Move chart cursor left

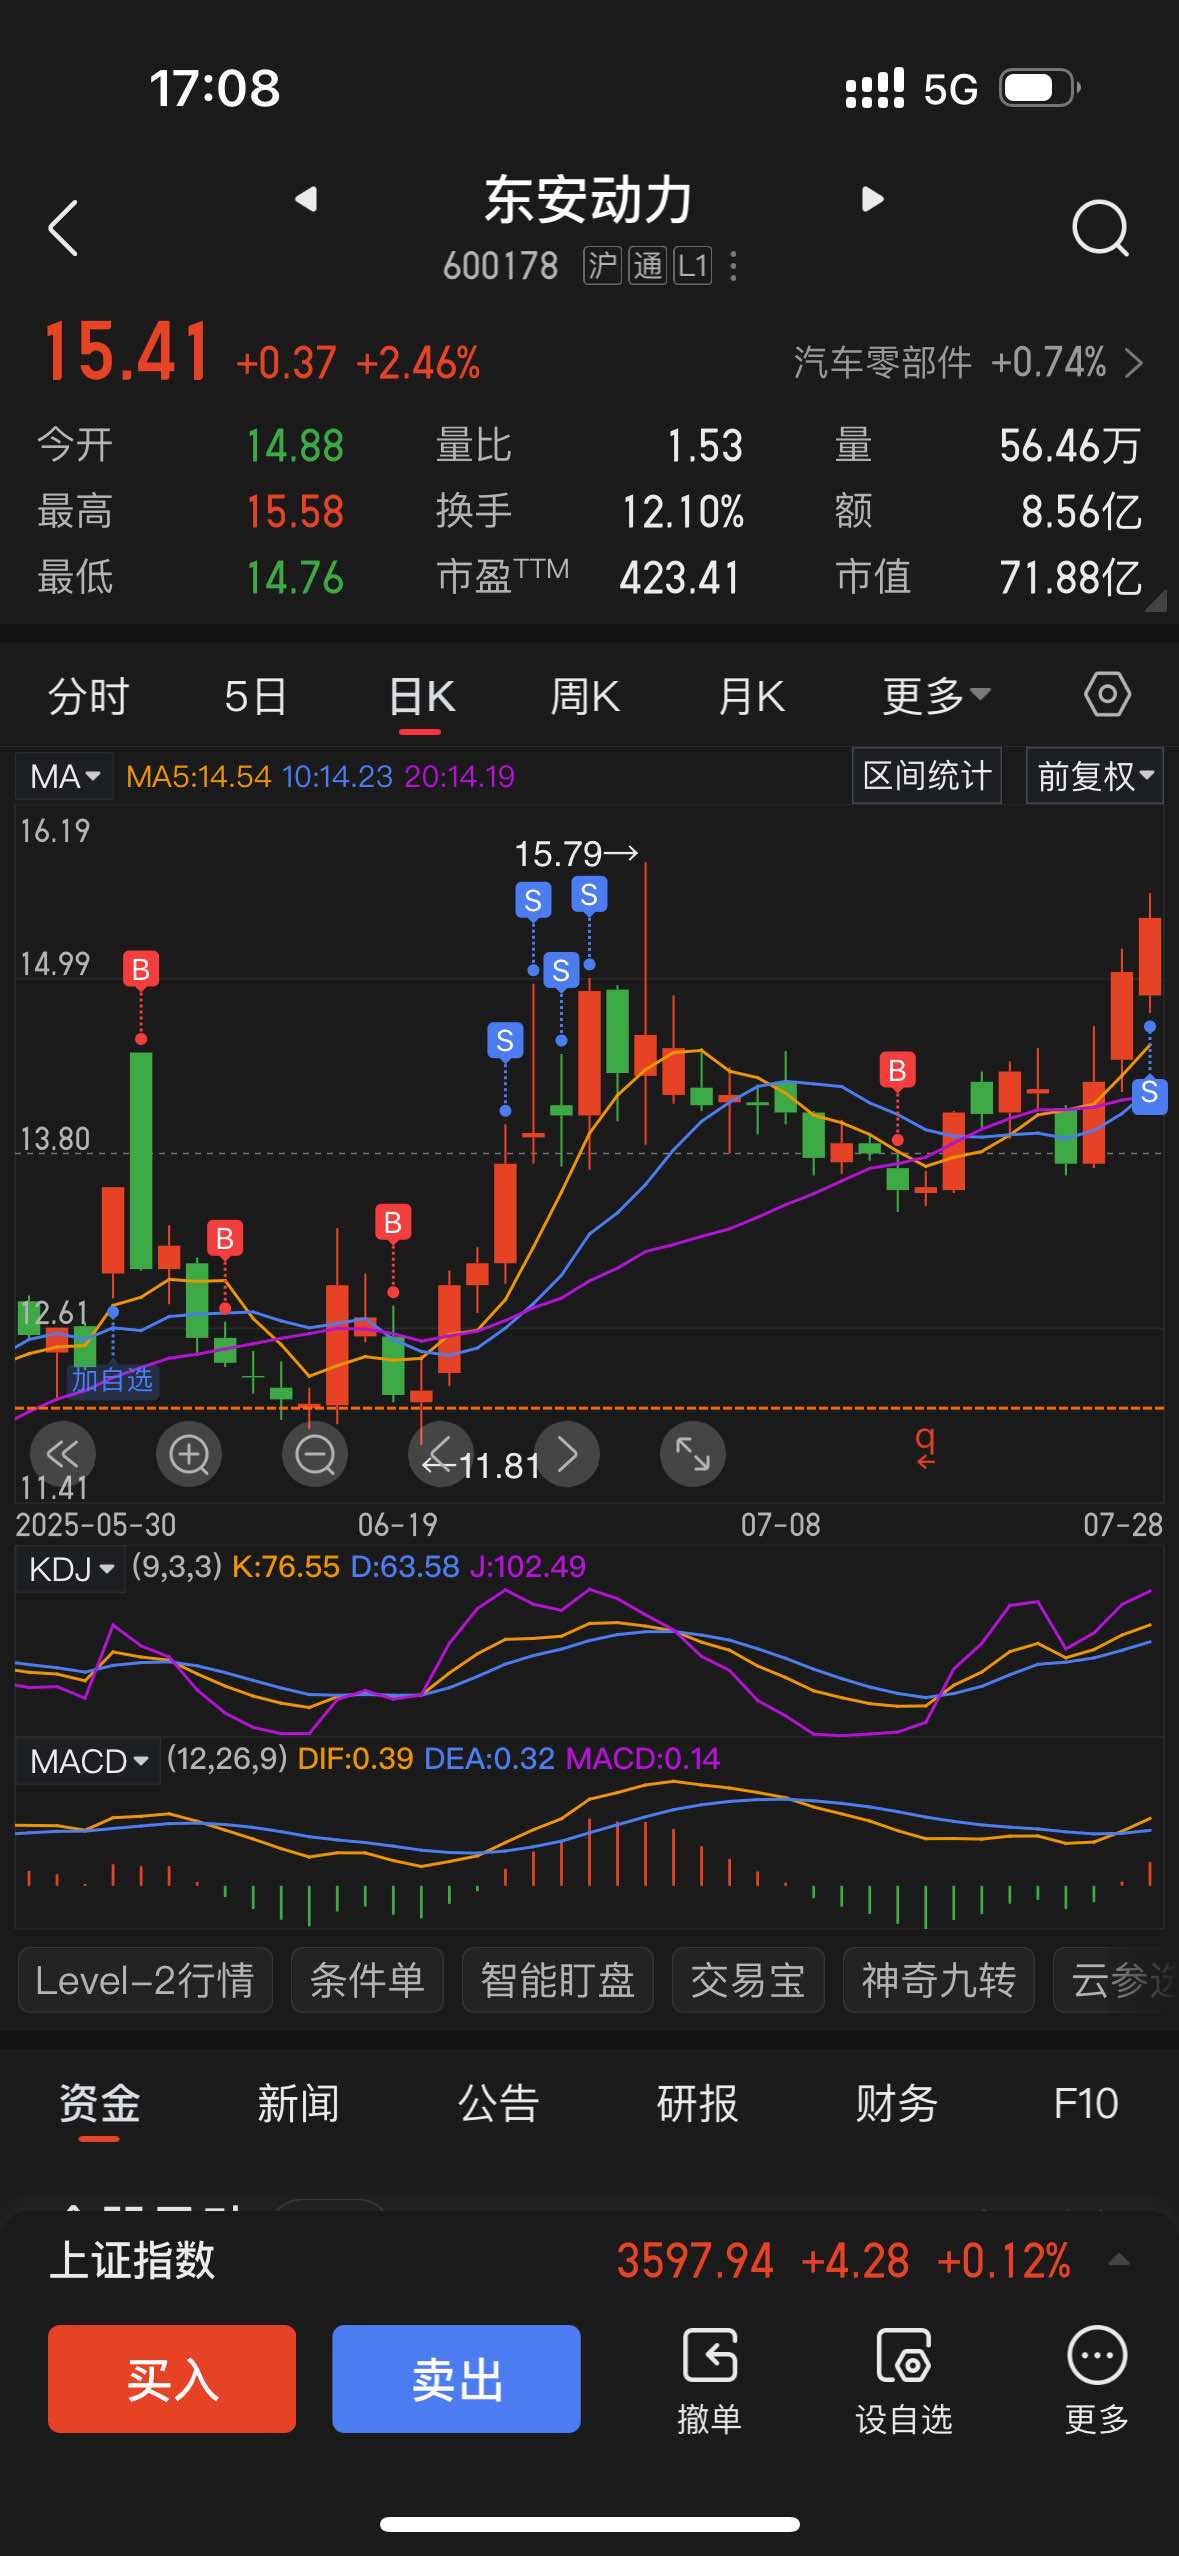440,1453
